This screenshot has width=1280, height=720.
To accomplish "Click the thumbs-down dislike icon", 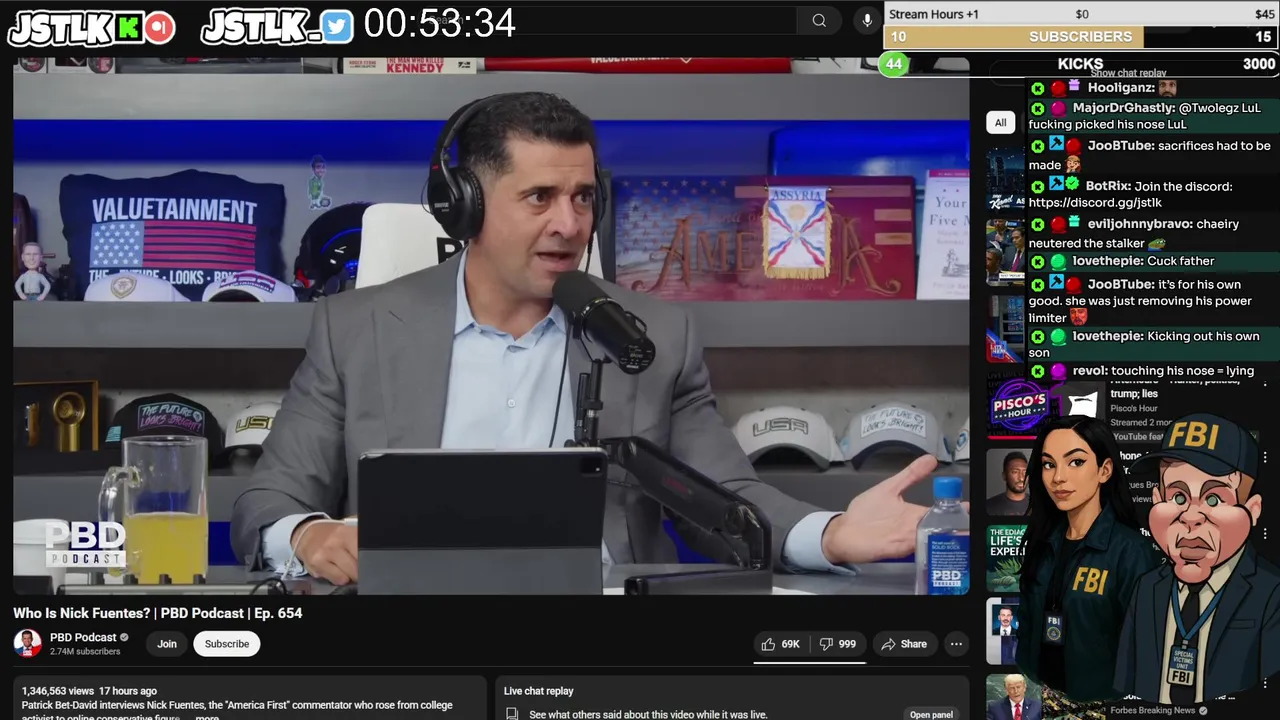I will pyautogui.click(x=826, y=644).
